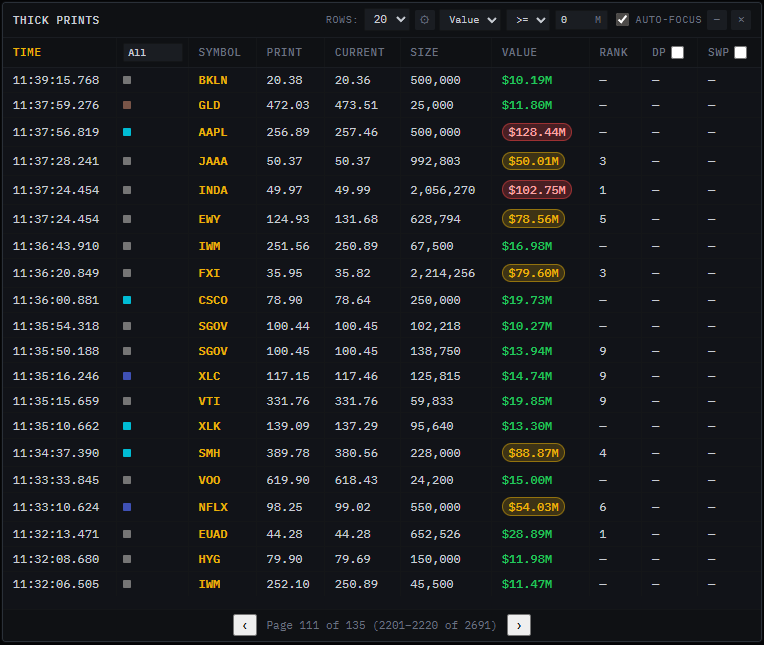Click the THICK PRINTS panel title
Image resolution: width=764 pixels, height=645 pixels.
[x=56, y=20]
